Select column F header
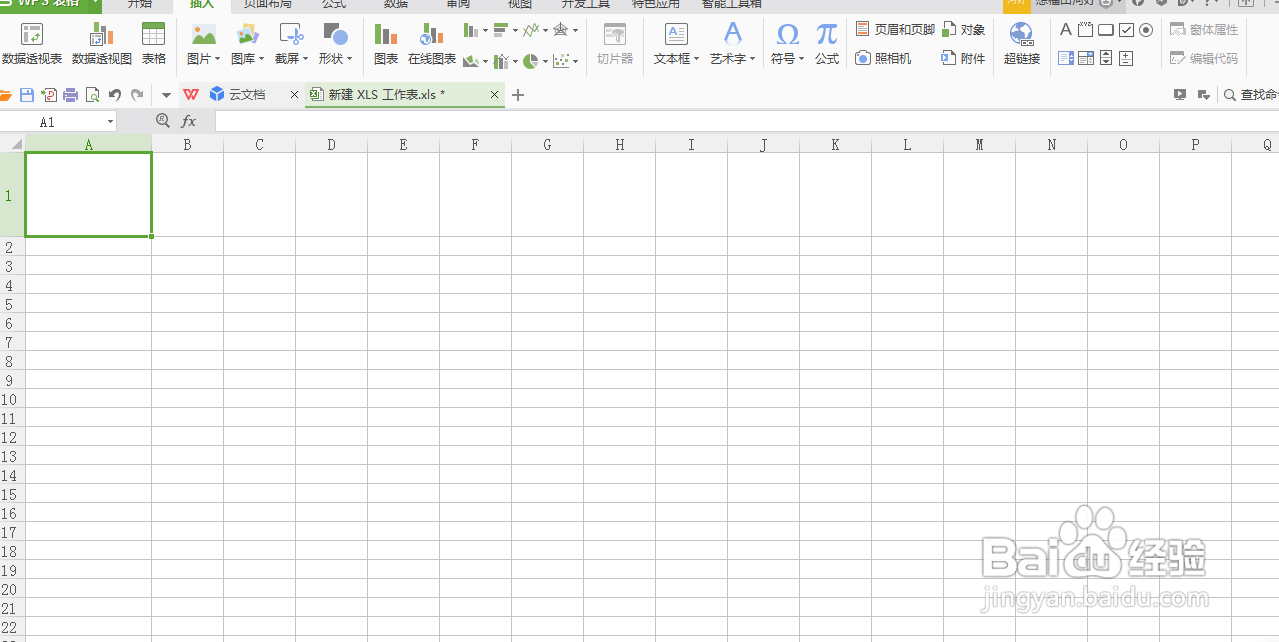 475,144
